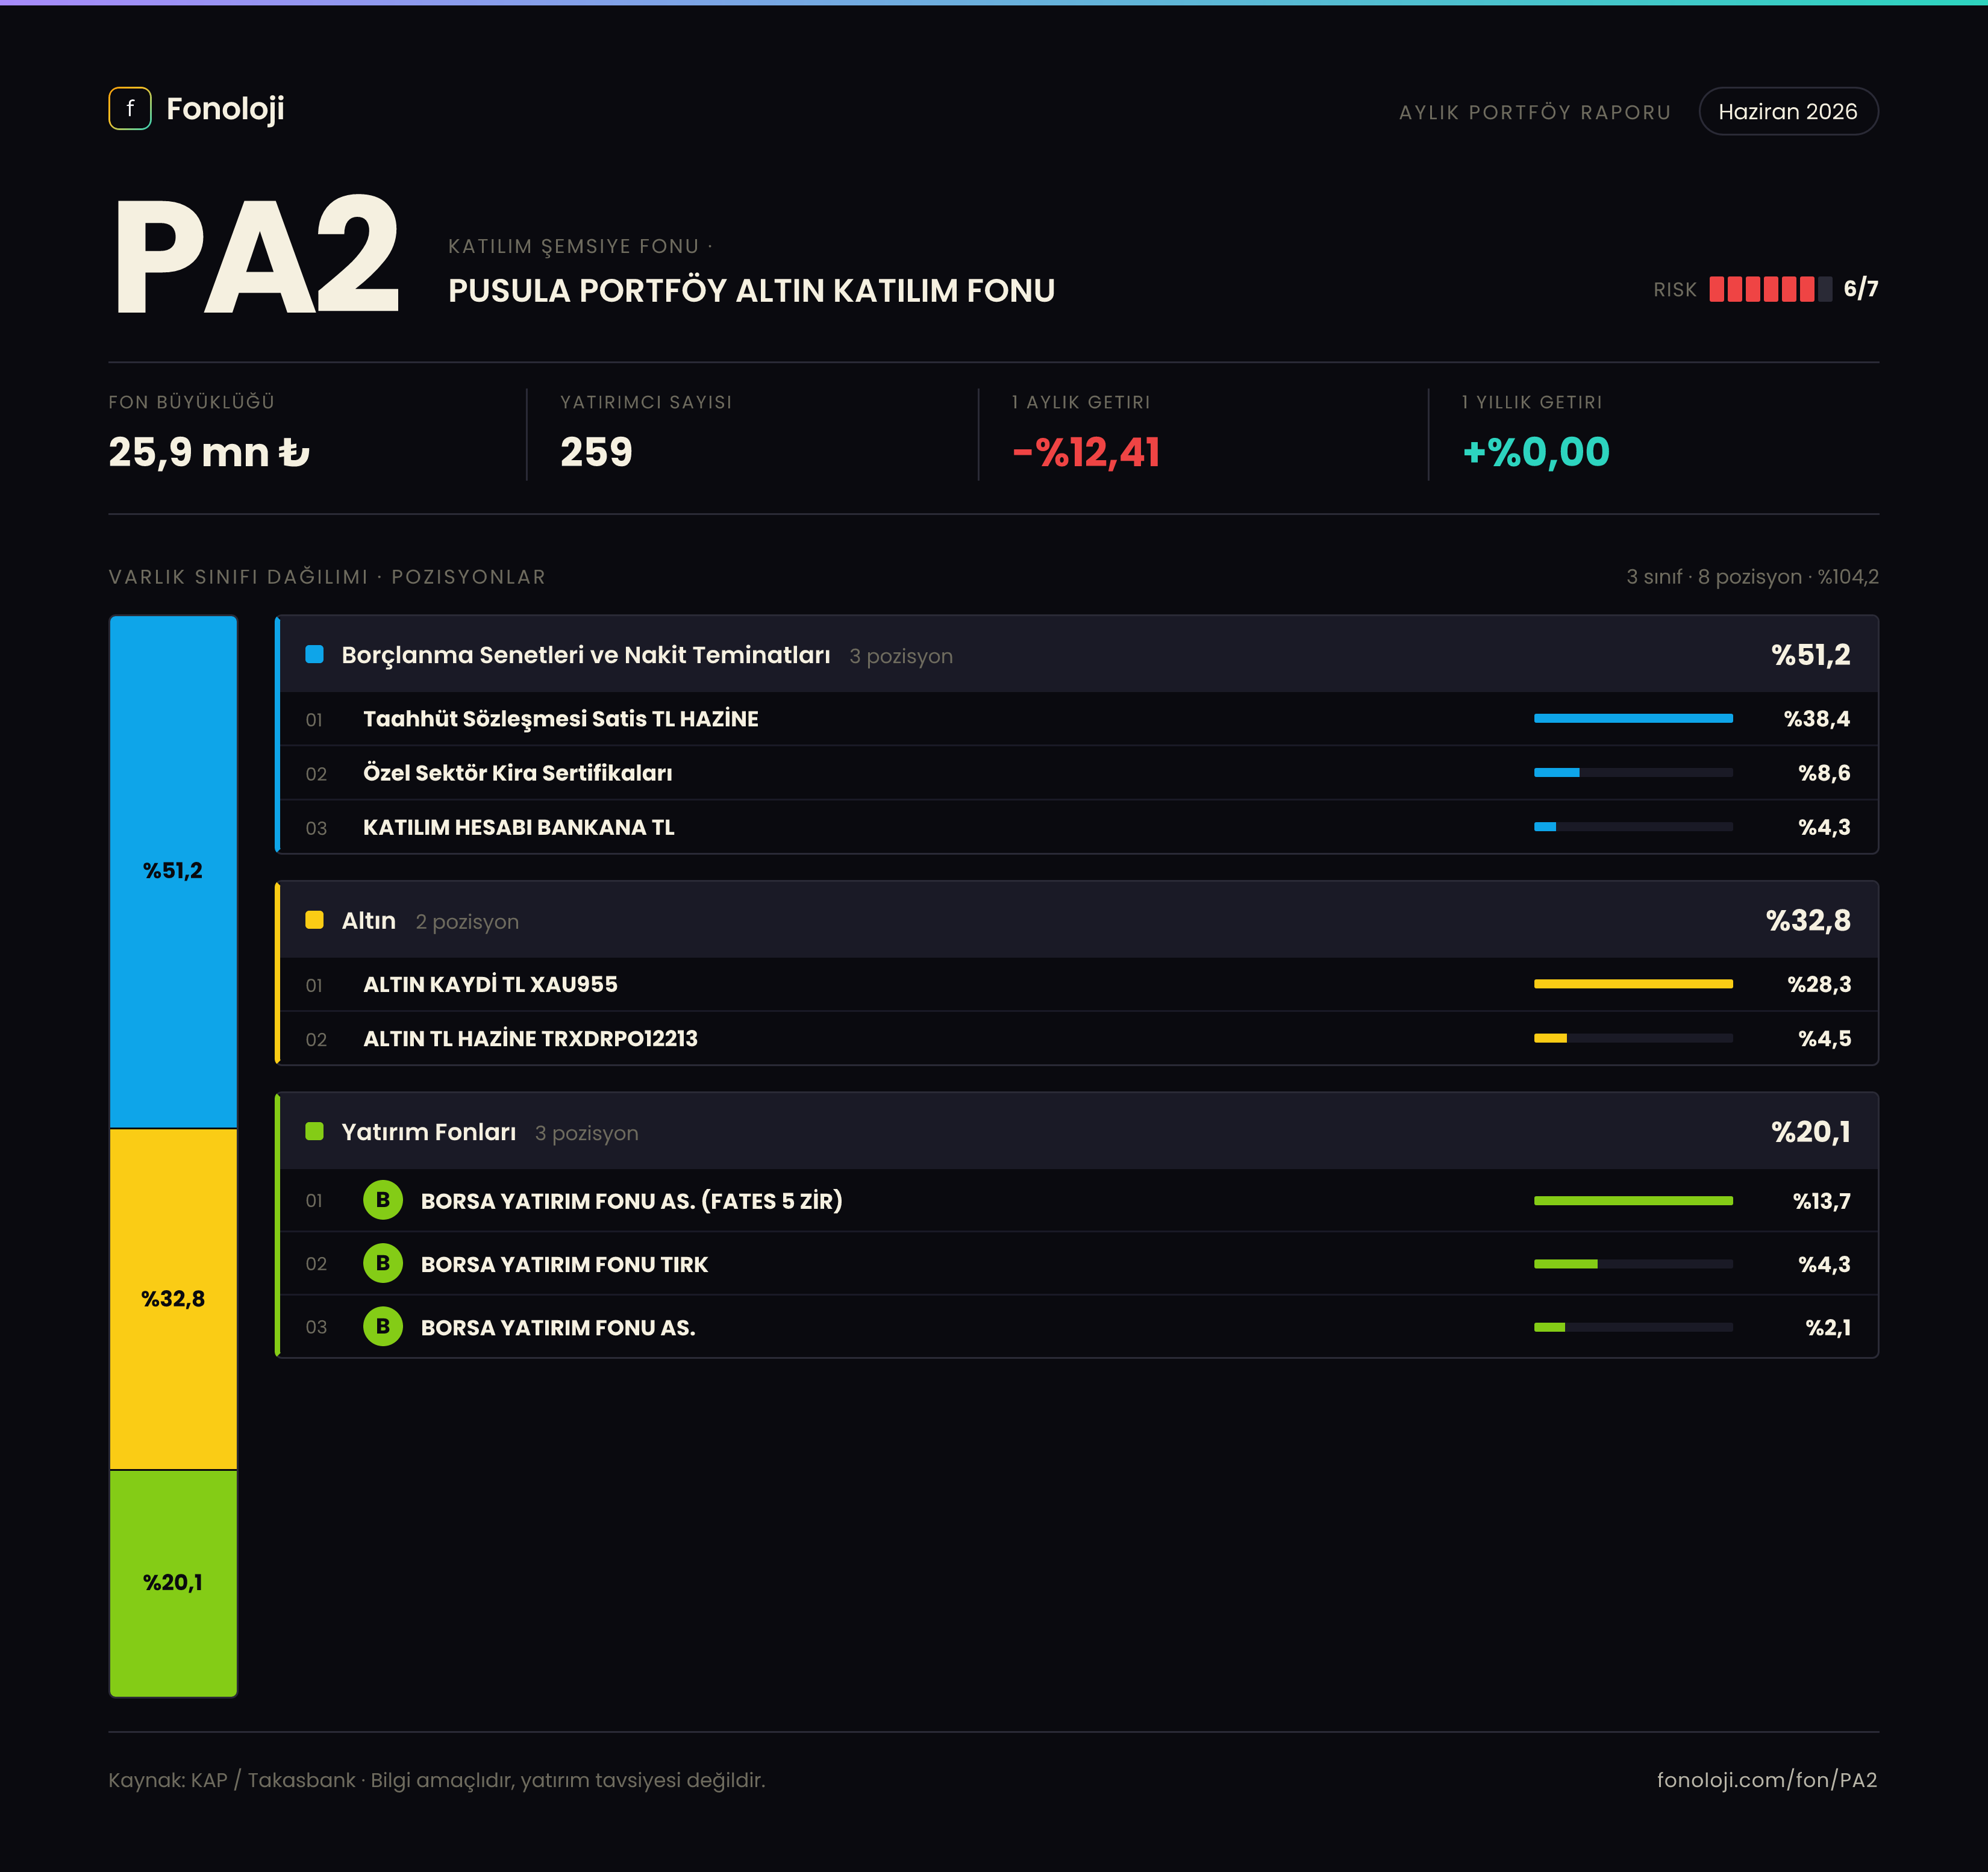This screenshot has height=1872, width=1988.
Task: Click the %2,1 weight value
Action: [1828, 1327]
